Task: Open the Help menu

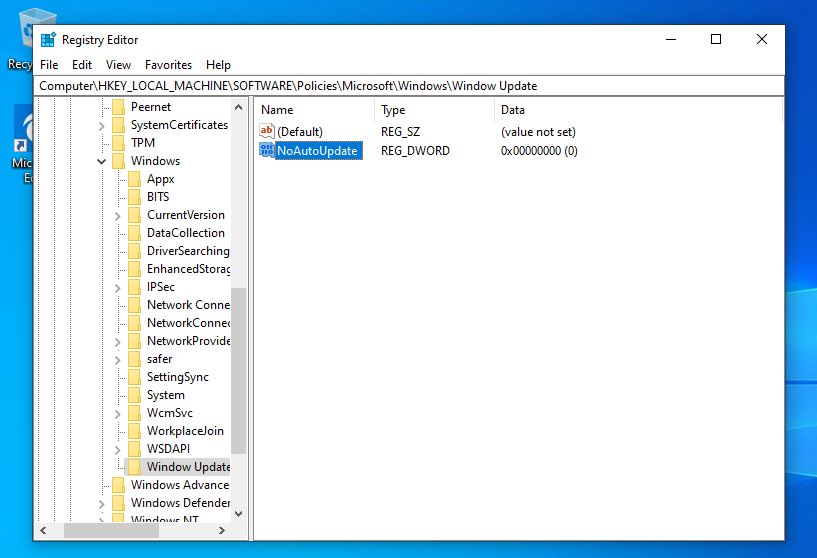Action: [218, 65]
